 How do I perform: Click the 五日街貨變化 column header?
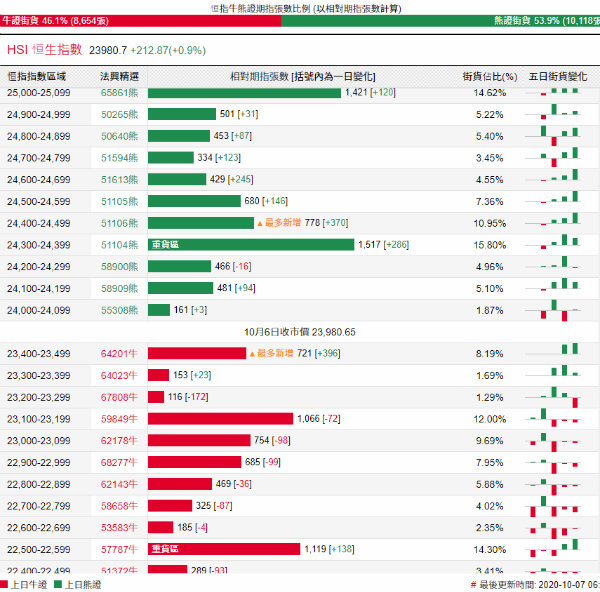(558, 77)
